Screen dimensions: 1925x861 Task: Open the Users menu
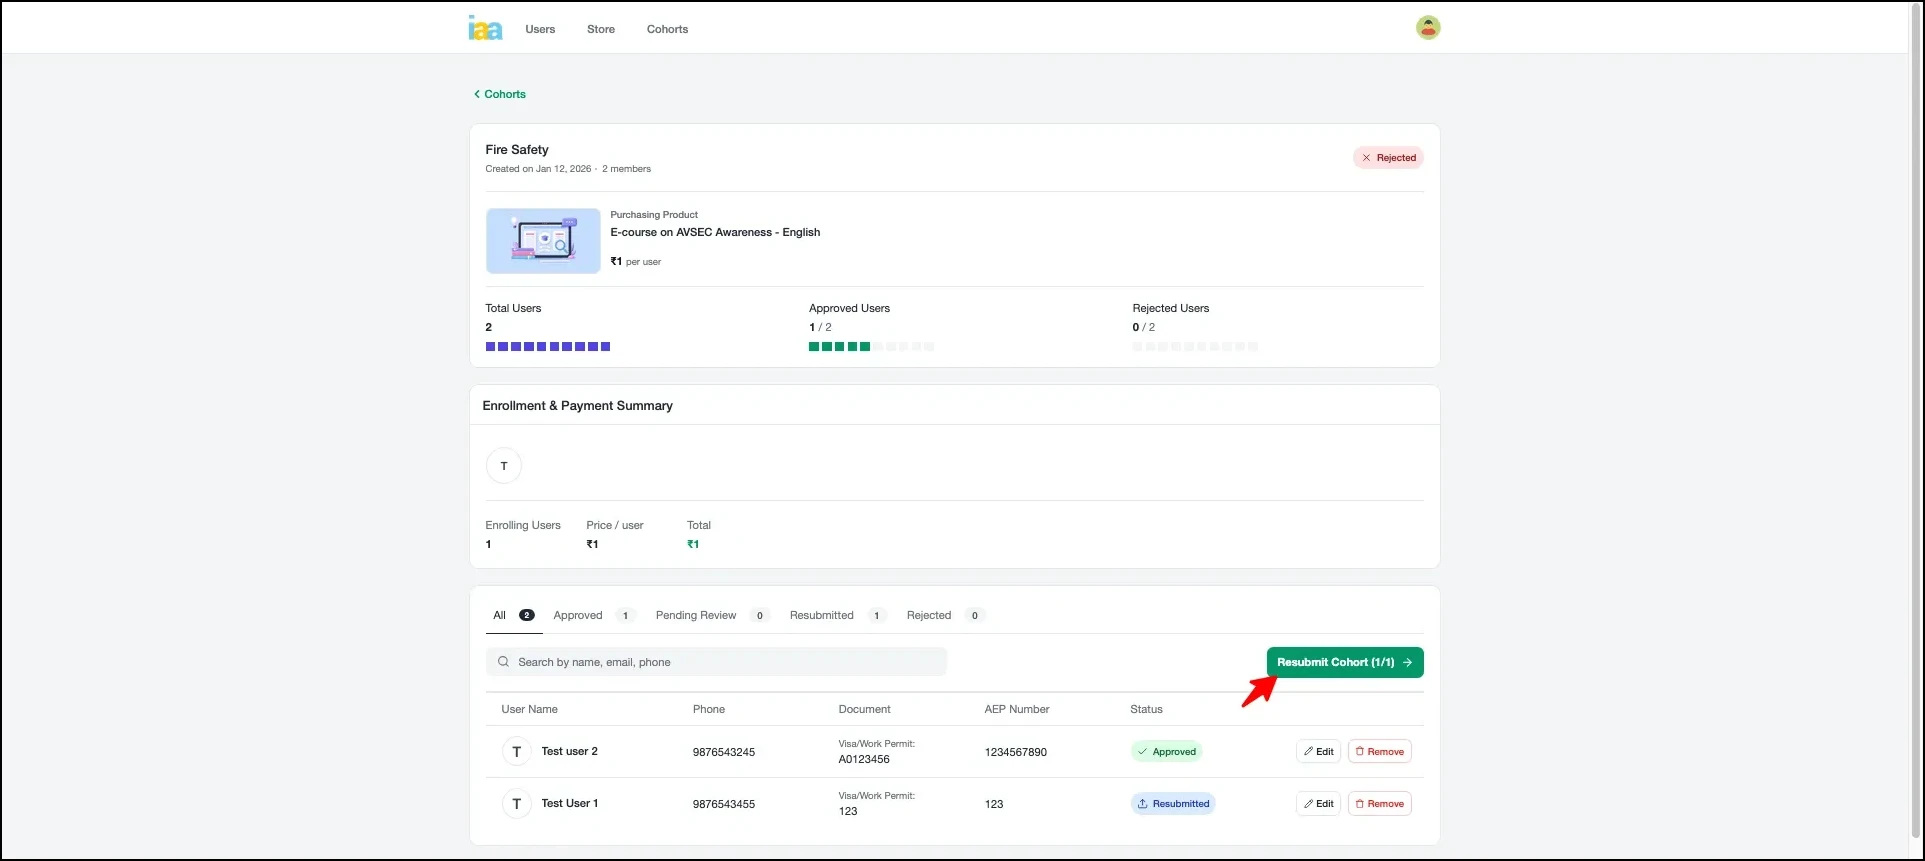point(540,29)
